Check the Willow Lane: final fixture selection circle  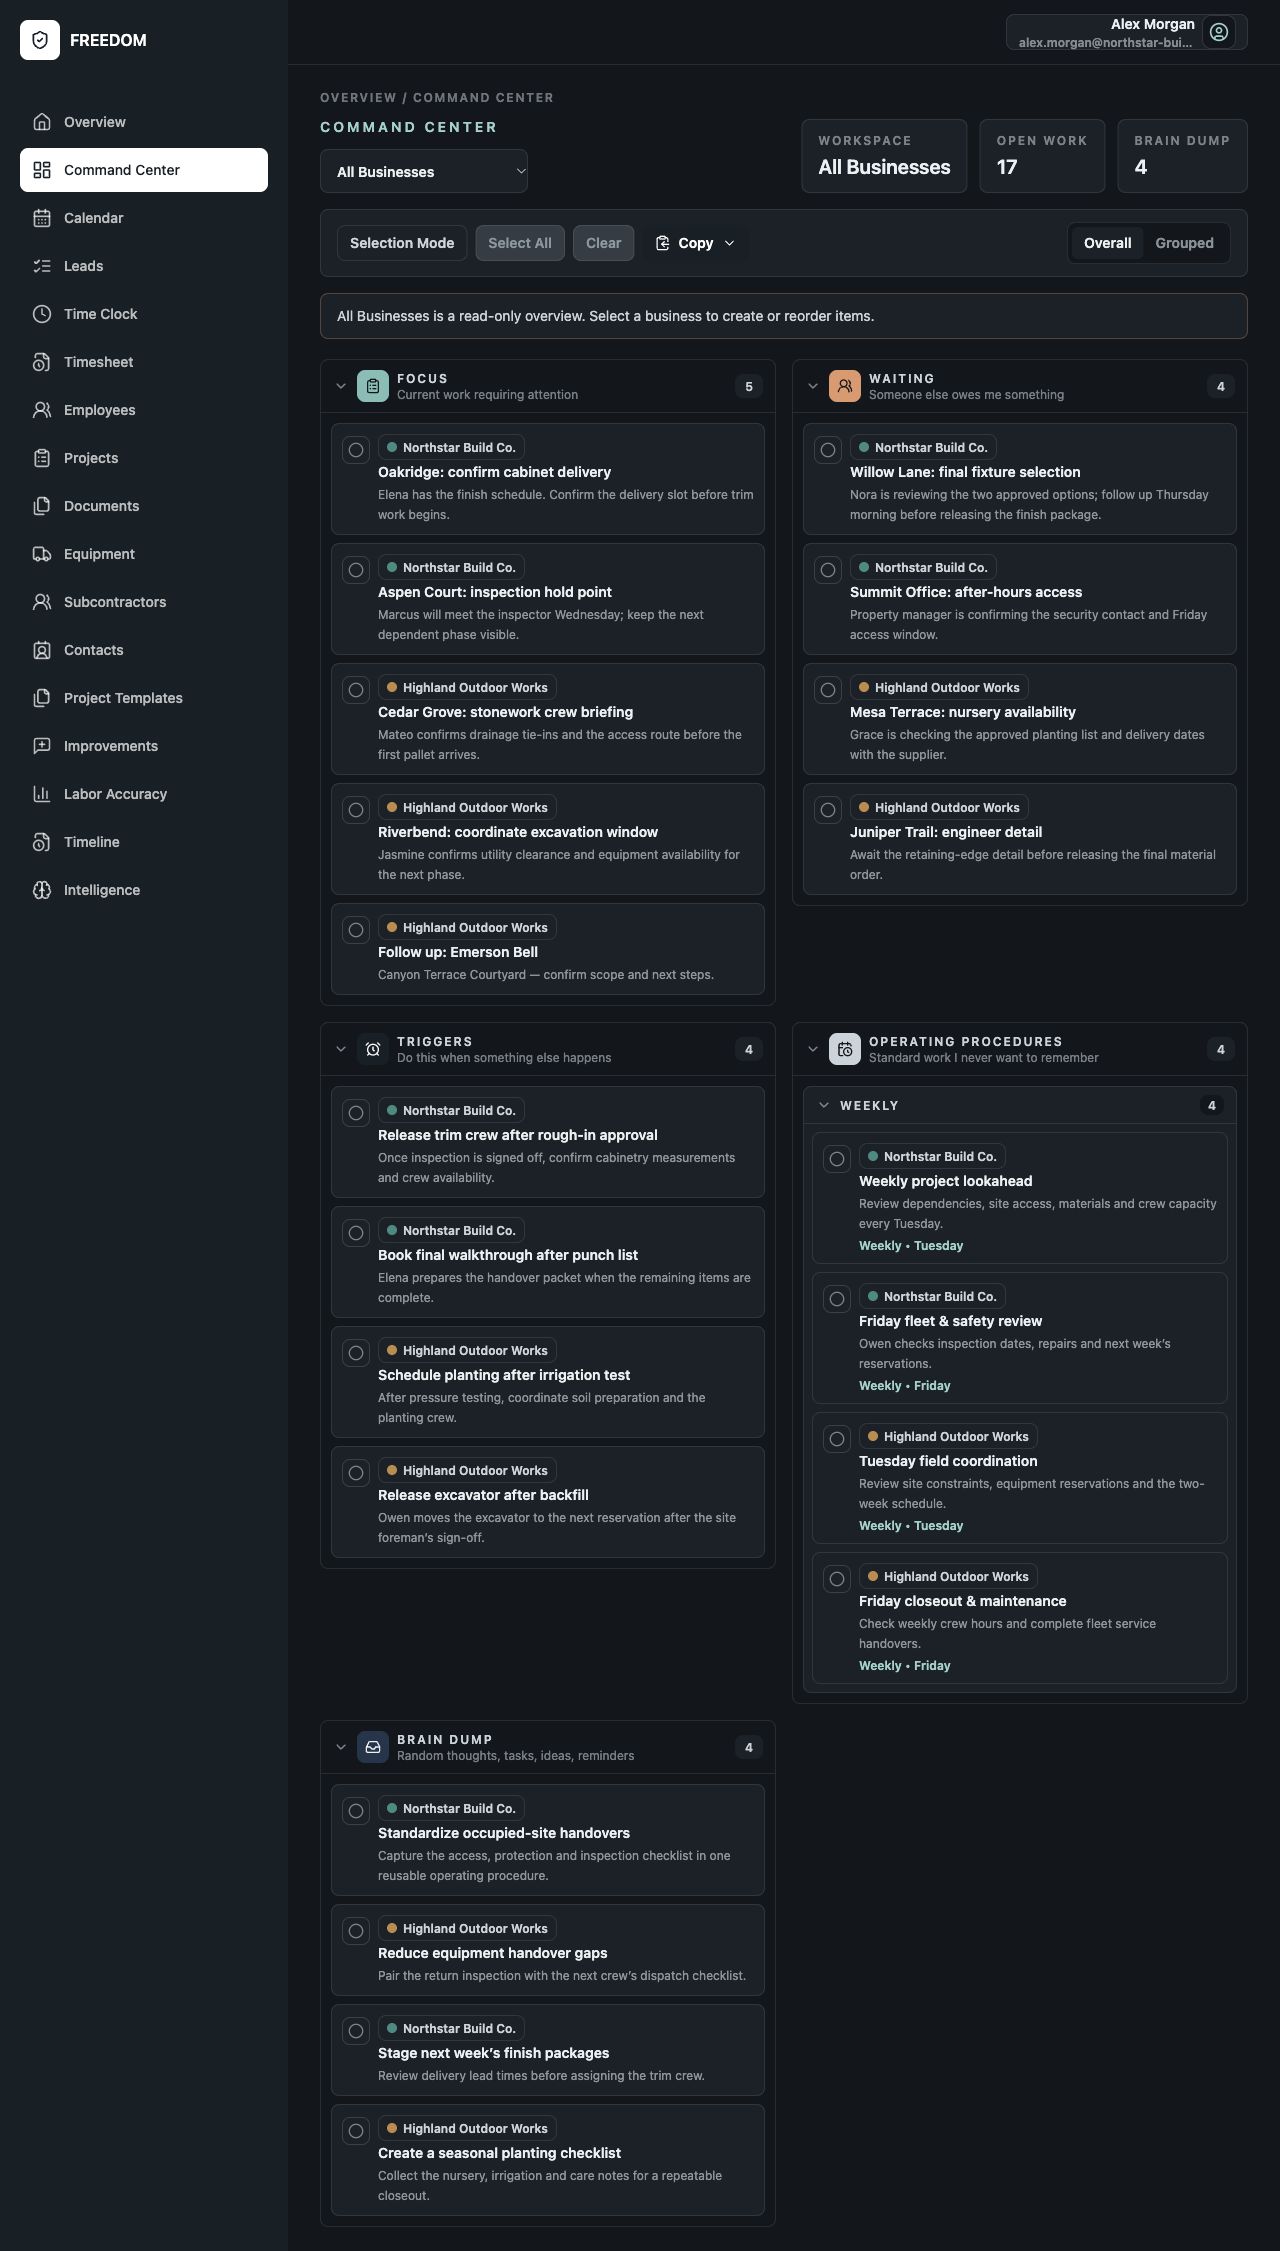828,450
